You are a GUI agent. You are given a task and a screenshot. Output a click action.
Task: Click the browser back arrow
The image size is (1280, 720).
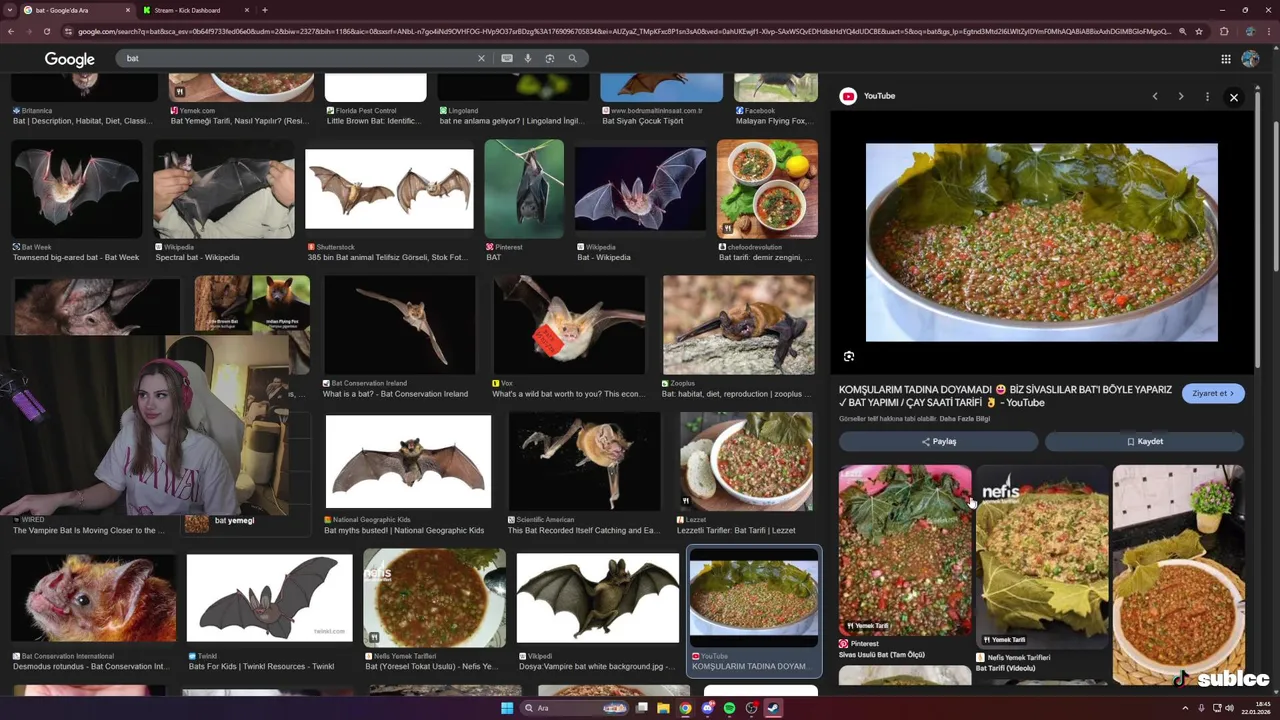click(11, 31)
